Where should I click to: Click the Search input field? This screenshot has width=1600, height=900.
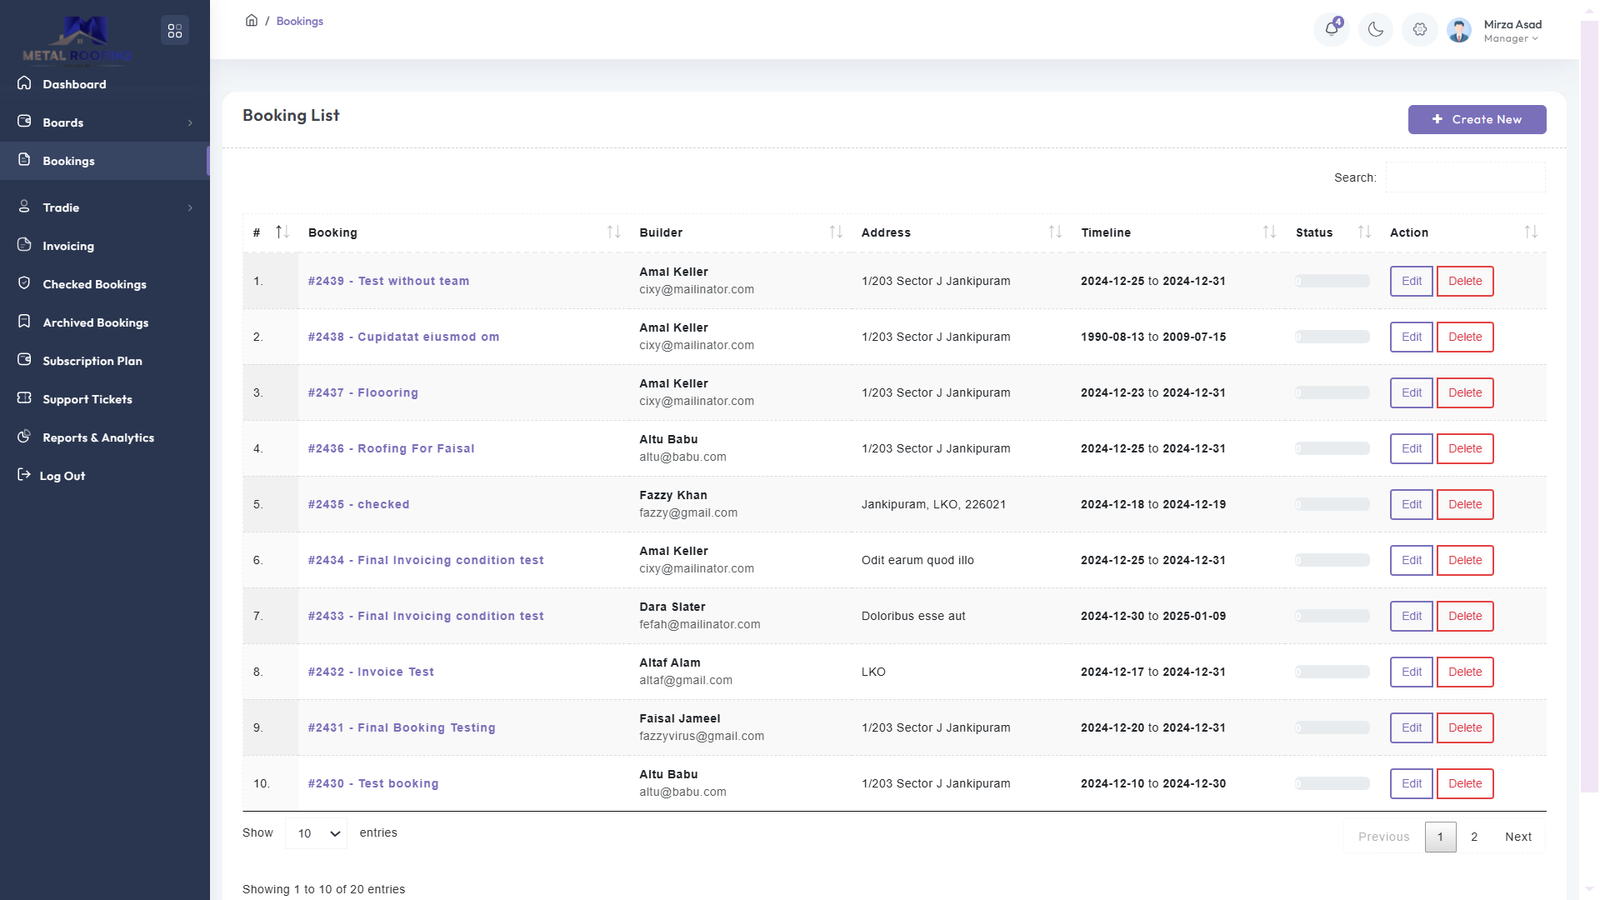(1464, 178)
